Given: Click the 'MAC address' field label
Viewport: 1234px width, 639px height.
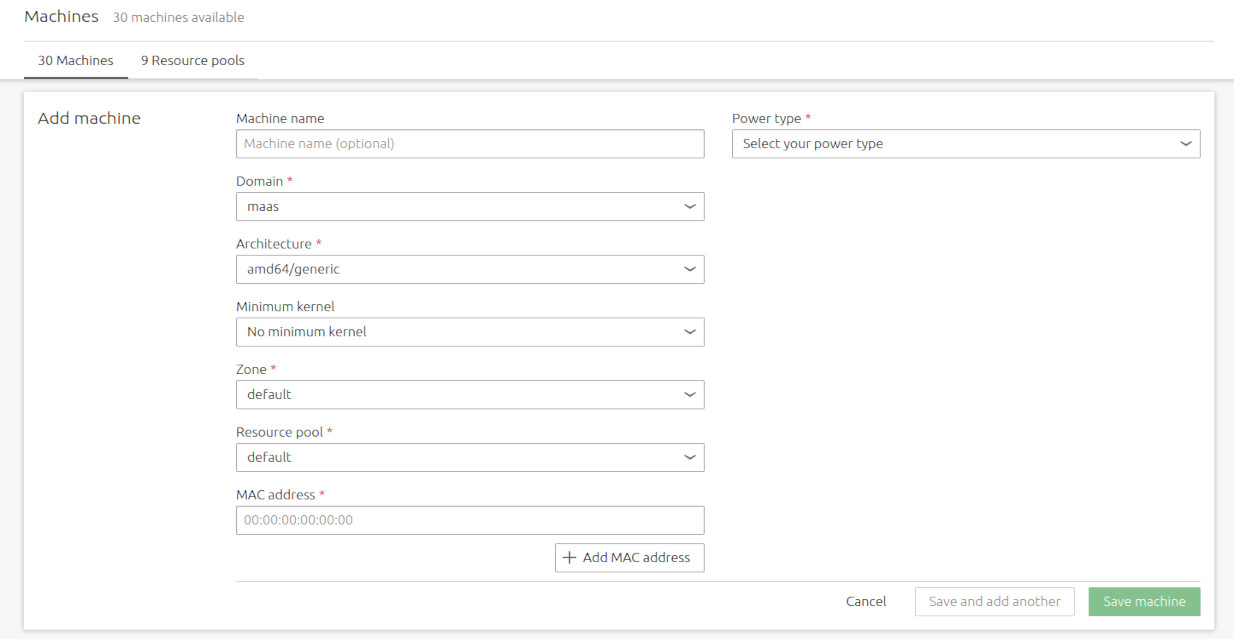Looking at the screenshot, I should (x=275, y=495).
